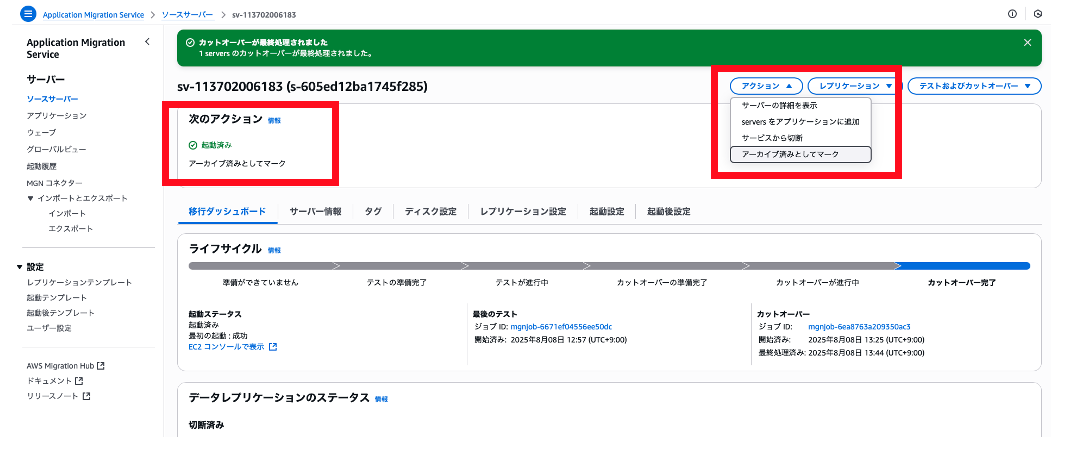Viewport: 1091px width, 461px height.
Task: Open ドキュメント external link
Action: (54, 381)
